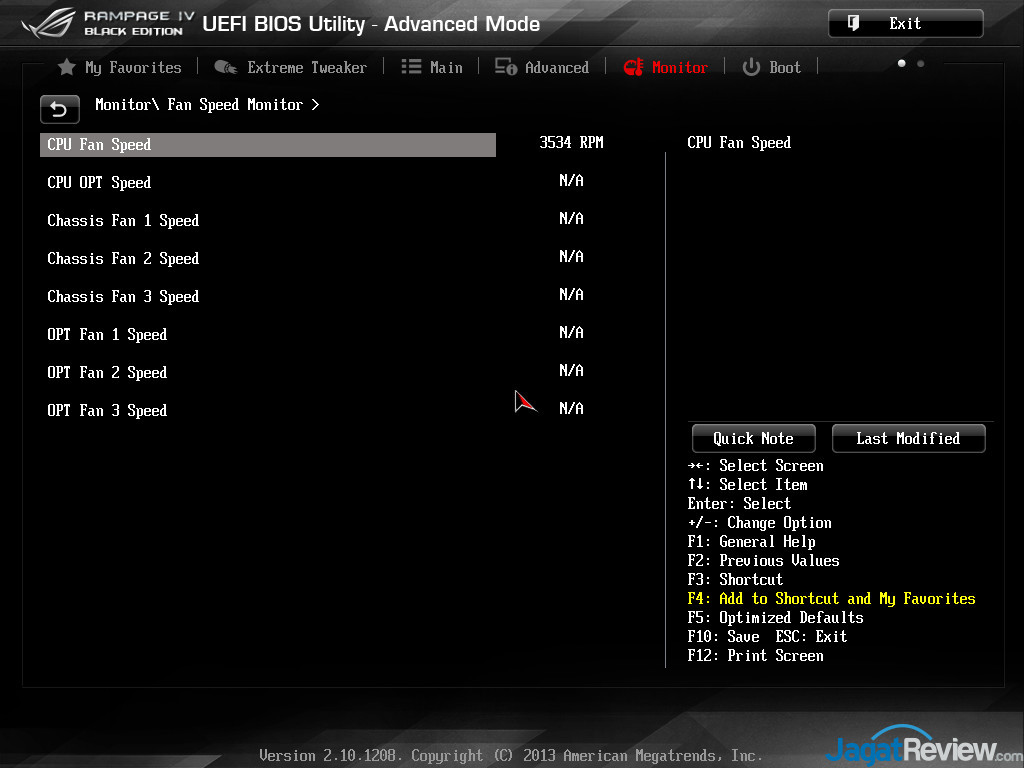The height and width of the screenshot is (768, 1024).
Task: Click the N/A value of Chassis Fan 2 Speed
Action: (571, 256)
